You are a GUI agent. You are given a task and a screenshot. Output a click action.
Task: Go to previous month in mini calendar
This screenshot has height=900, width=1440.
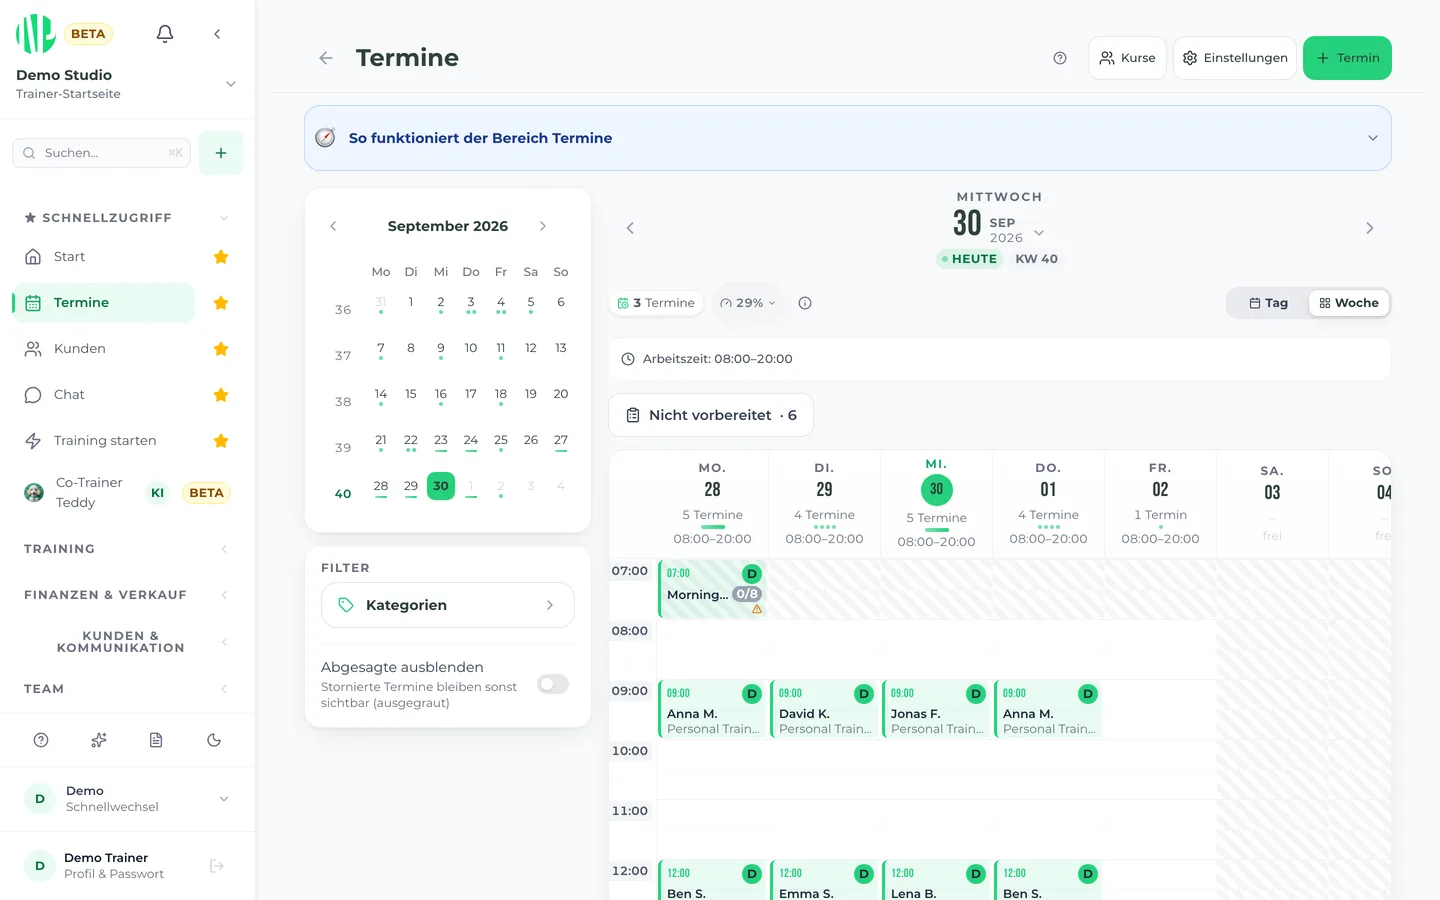[333, 226]
